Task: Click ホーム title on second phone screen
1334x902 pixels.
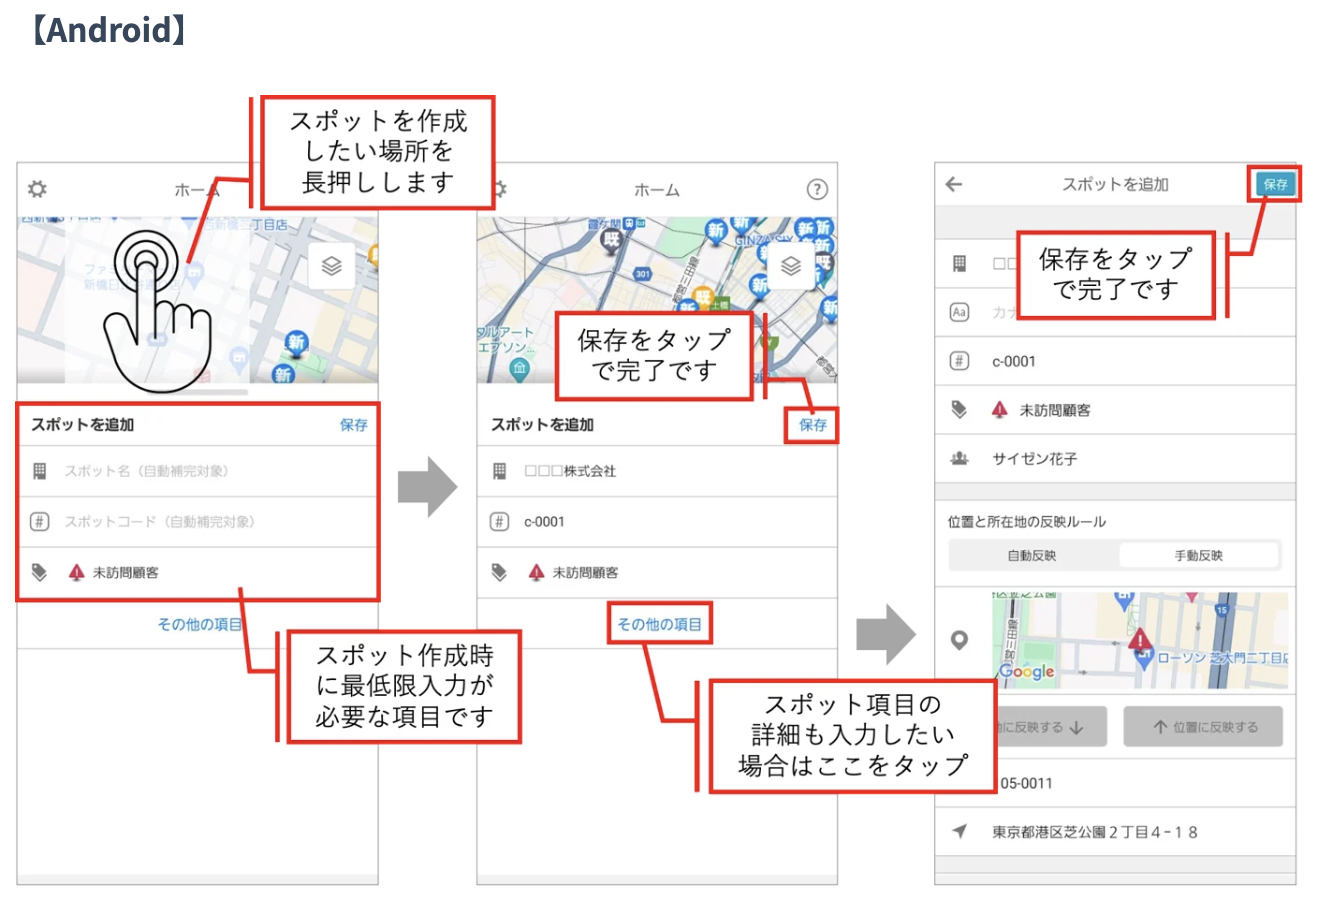Action: (x=657, y=190)
